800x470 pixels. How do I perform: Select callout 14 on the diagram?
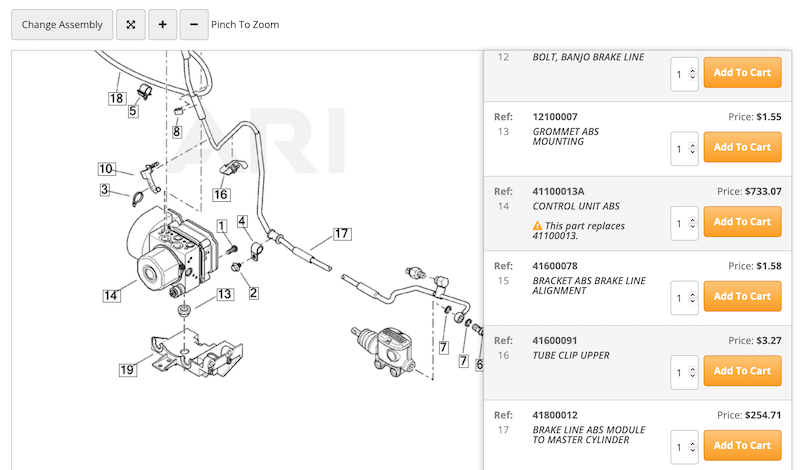click(x=111, y=295)
